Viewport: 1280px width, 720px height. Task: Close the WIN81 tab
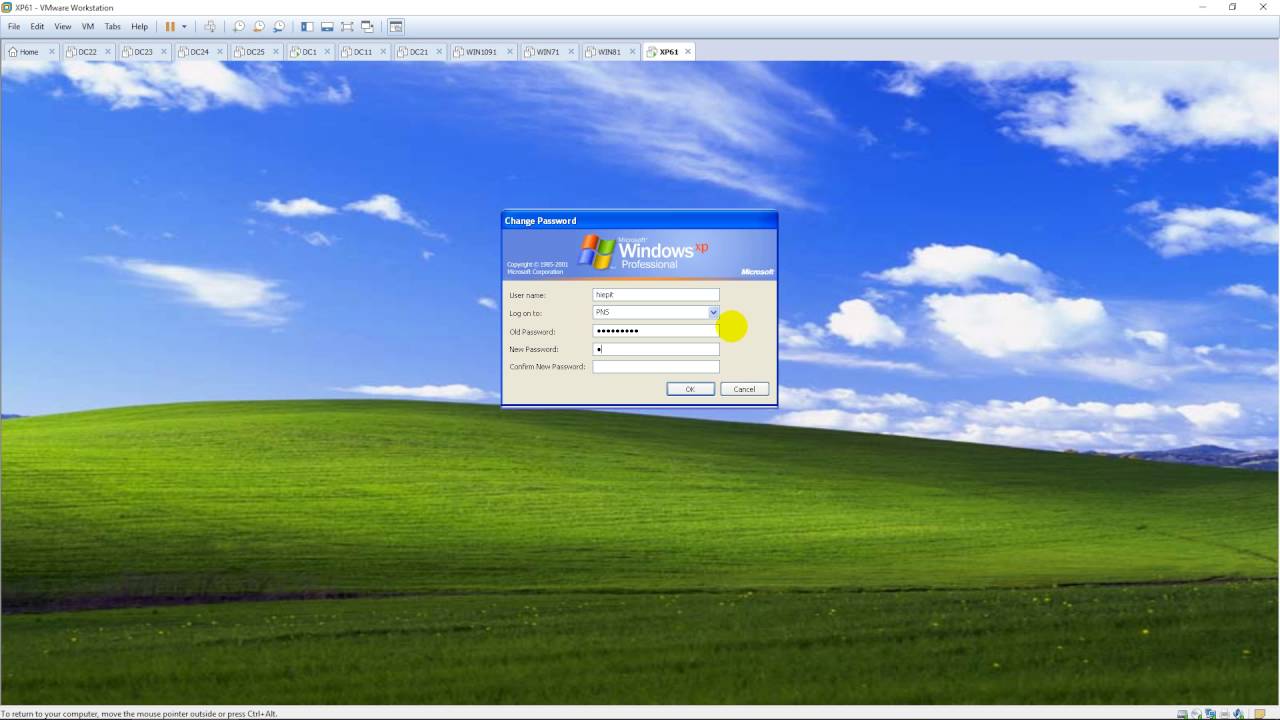632,52
